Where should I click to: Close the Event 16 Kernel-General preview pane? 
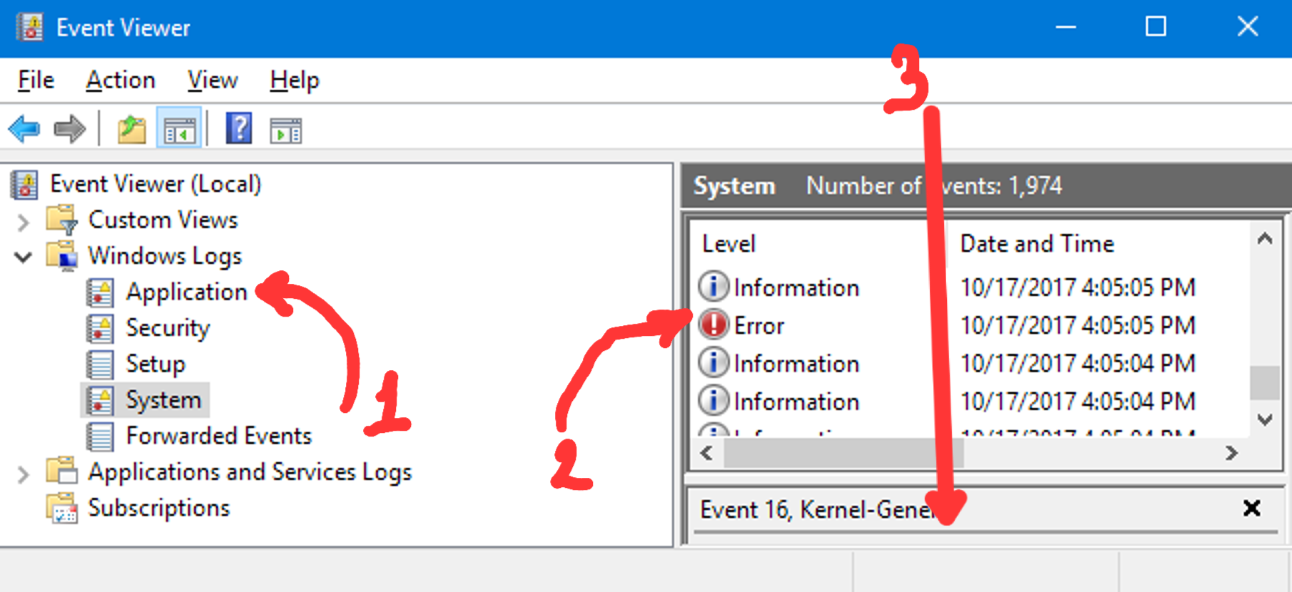(x=1252, y=509)
